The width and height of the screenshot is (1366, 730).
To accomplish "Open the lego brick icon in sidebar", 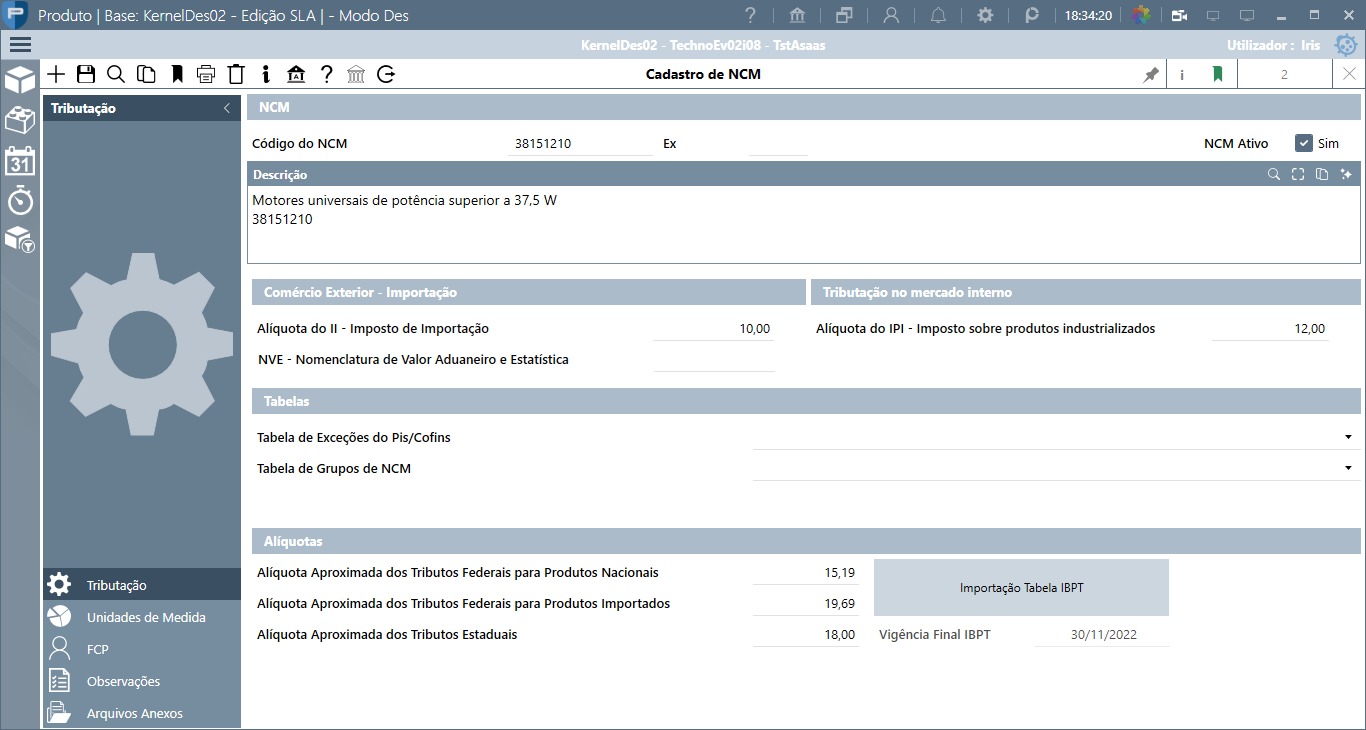I will click(x=20, y=120).
